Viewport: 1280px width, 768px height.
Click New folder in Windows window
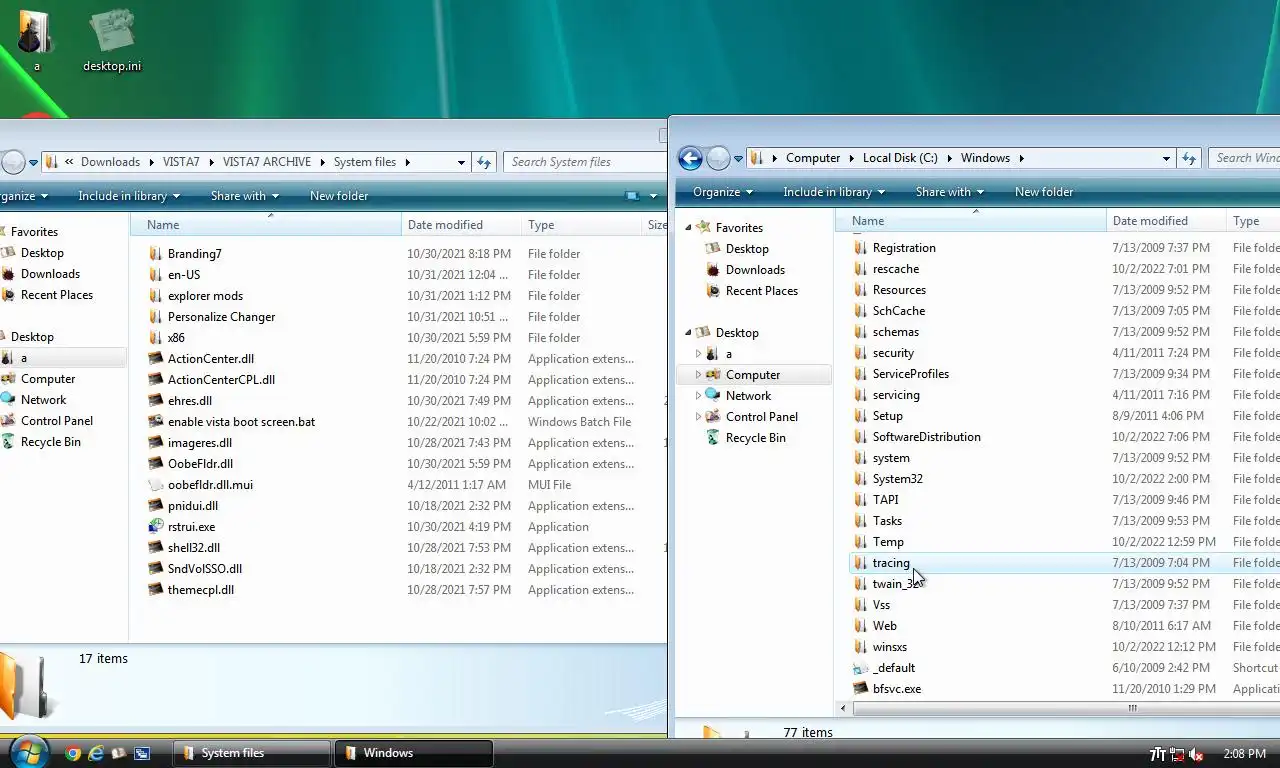coord(1044,192)
